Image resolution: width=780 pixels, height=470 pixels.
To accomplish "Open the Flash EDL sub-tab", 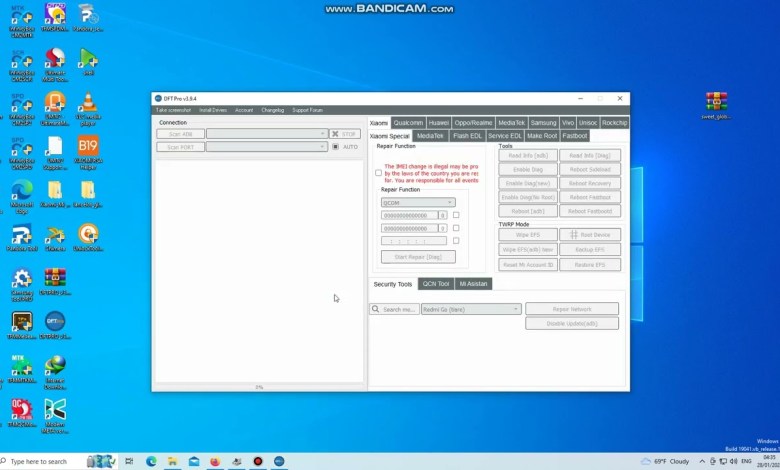I will coord(467,136).
